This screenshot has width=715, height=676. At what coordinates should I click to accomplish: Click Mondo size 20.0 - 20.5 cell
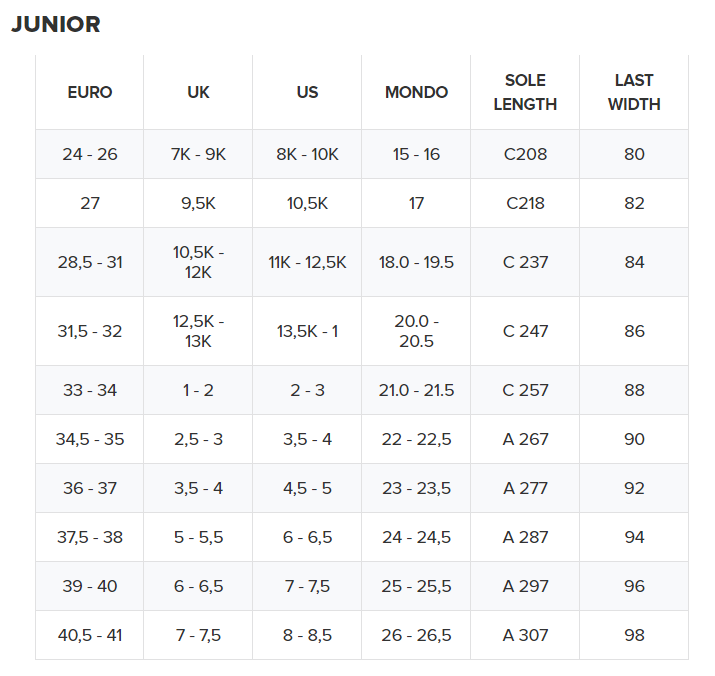(416, 331)
